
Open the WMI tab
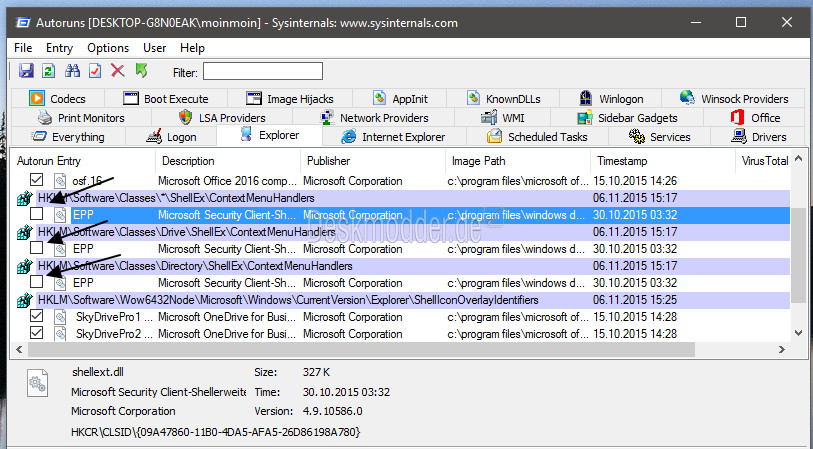pyautogui.click(x=502, y=118)
